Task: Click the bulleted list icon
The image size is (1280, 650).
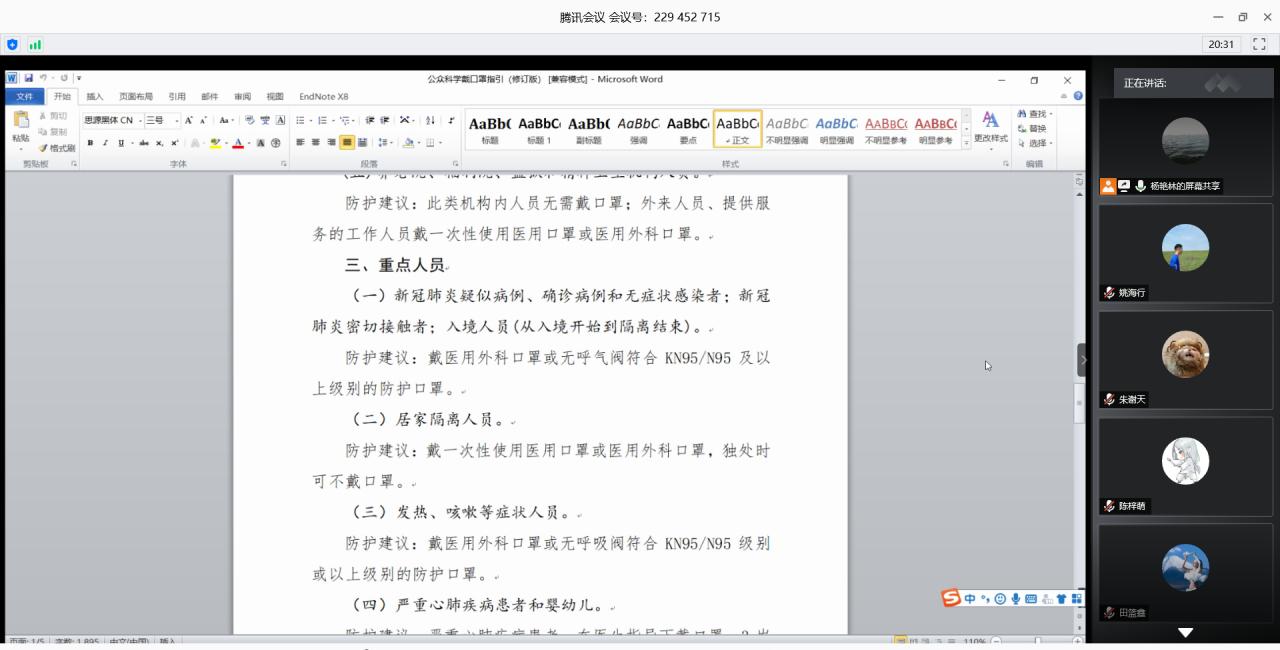Action: pos(300,120)
